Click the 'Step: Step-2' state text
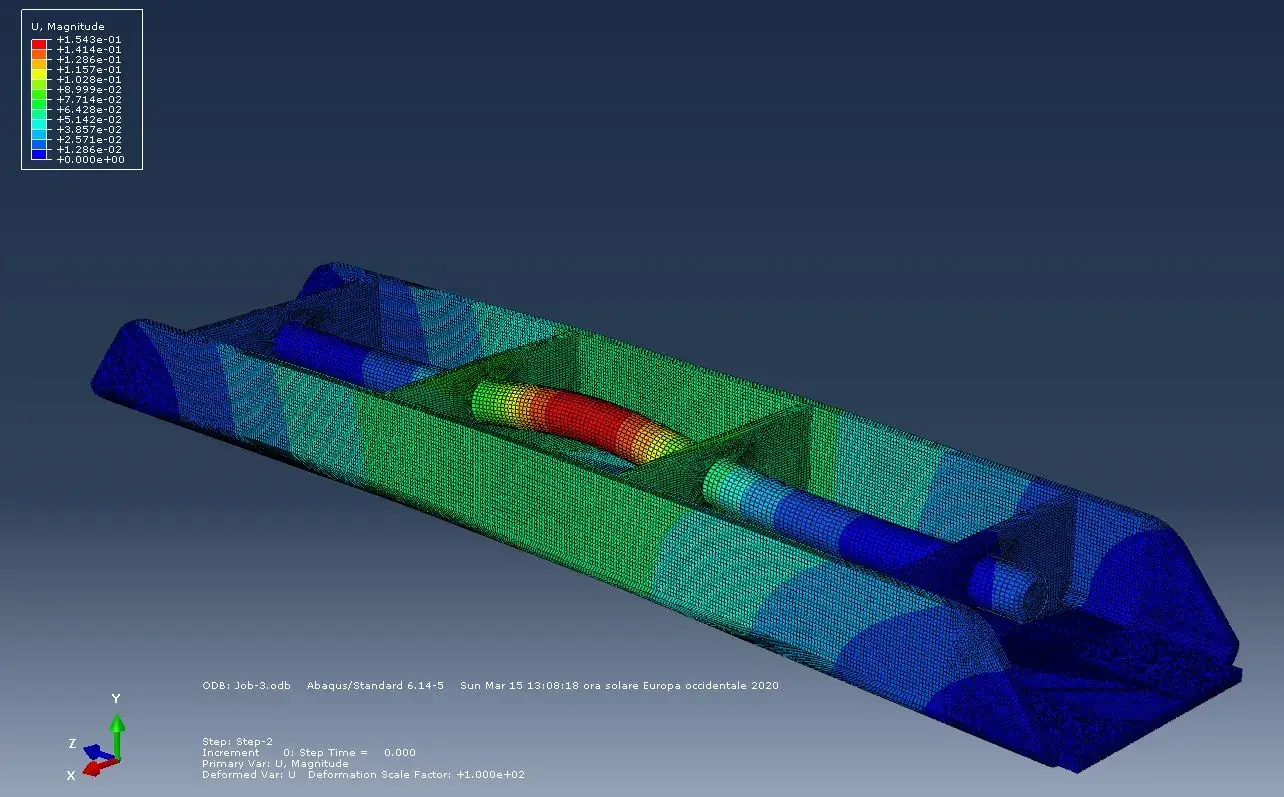The image size is (1284, 797). point(237,741)
